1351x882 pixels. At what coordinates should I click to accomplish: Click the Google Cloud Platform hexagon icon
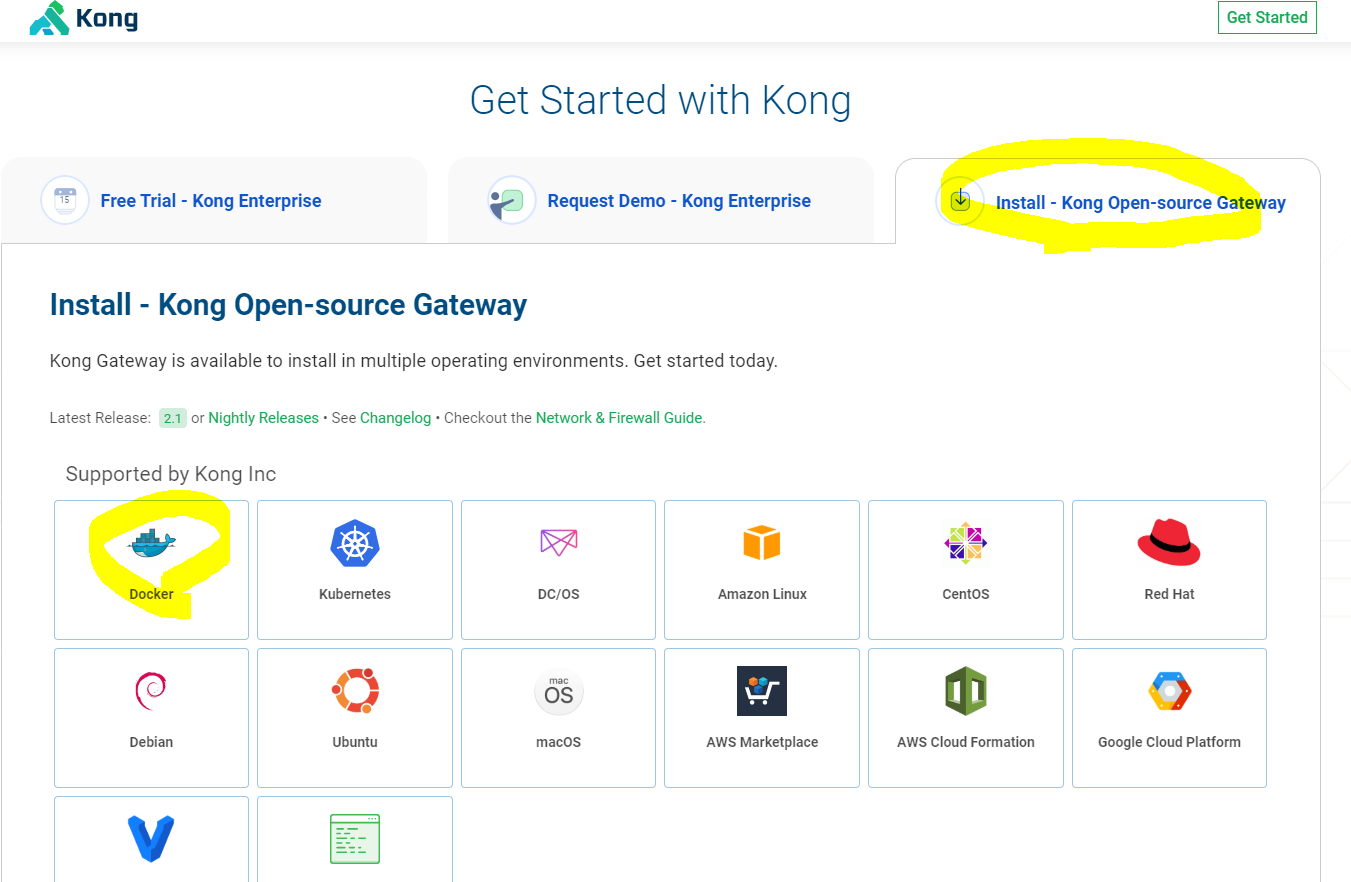1169,691
